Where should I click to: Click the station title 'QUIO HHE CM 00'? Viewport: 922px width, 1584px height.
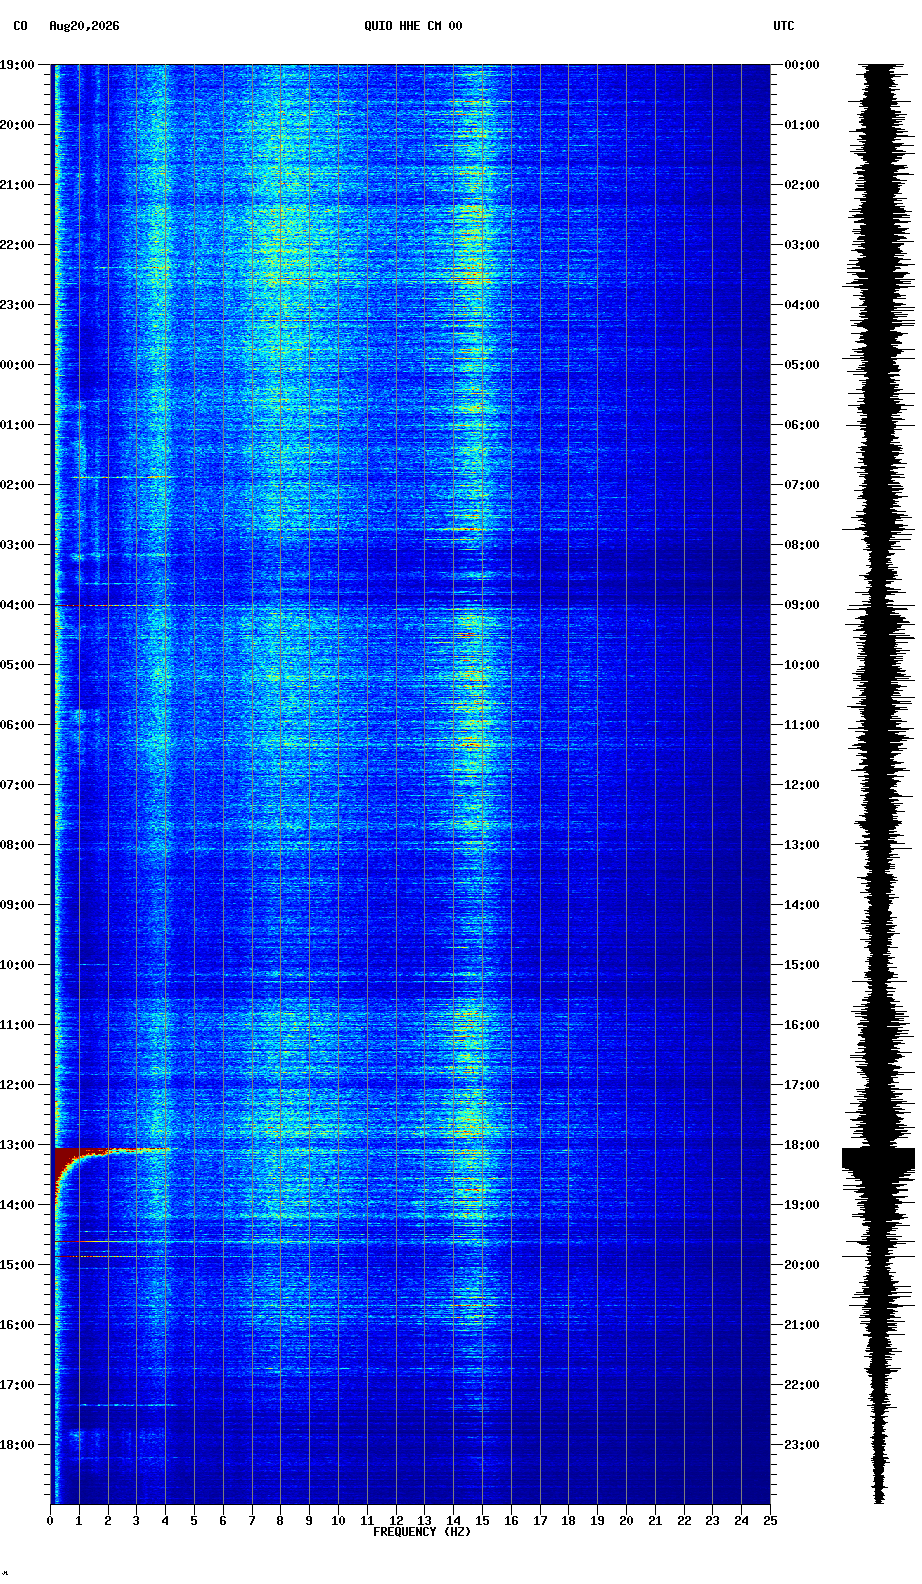[x=413, y=26]
